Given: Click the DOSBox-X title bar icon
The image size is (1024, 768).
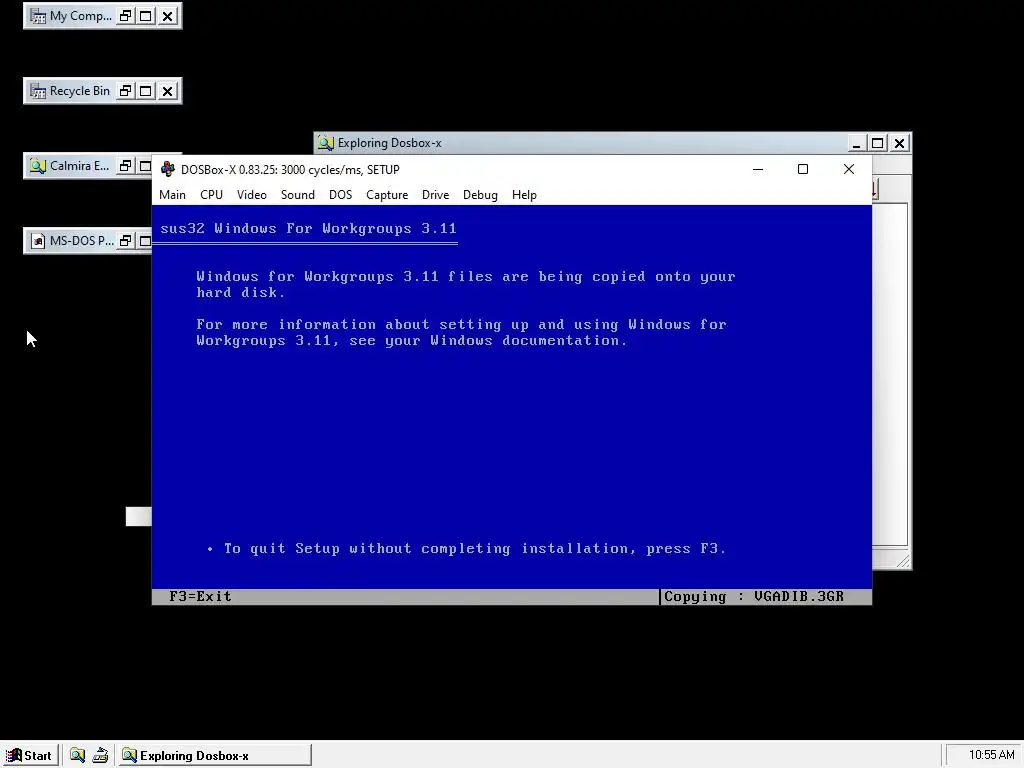Looking at the screenshot, I should 168,169.
